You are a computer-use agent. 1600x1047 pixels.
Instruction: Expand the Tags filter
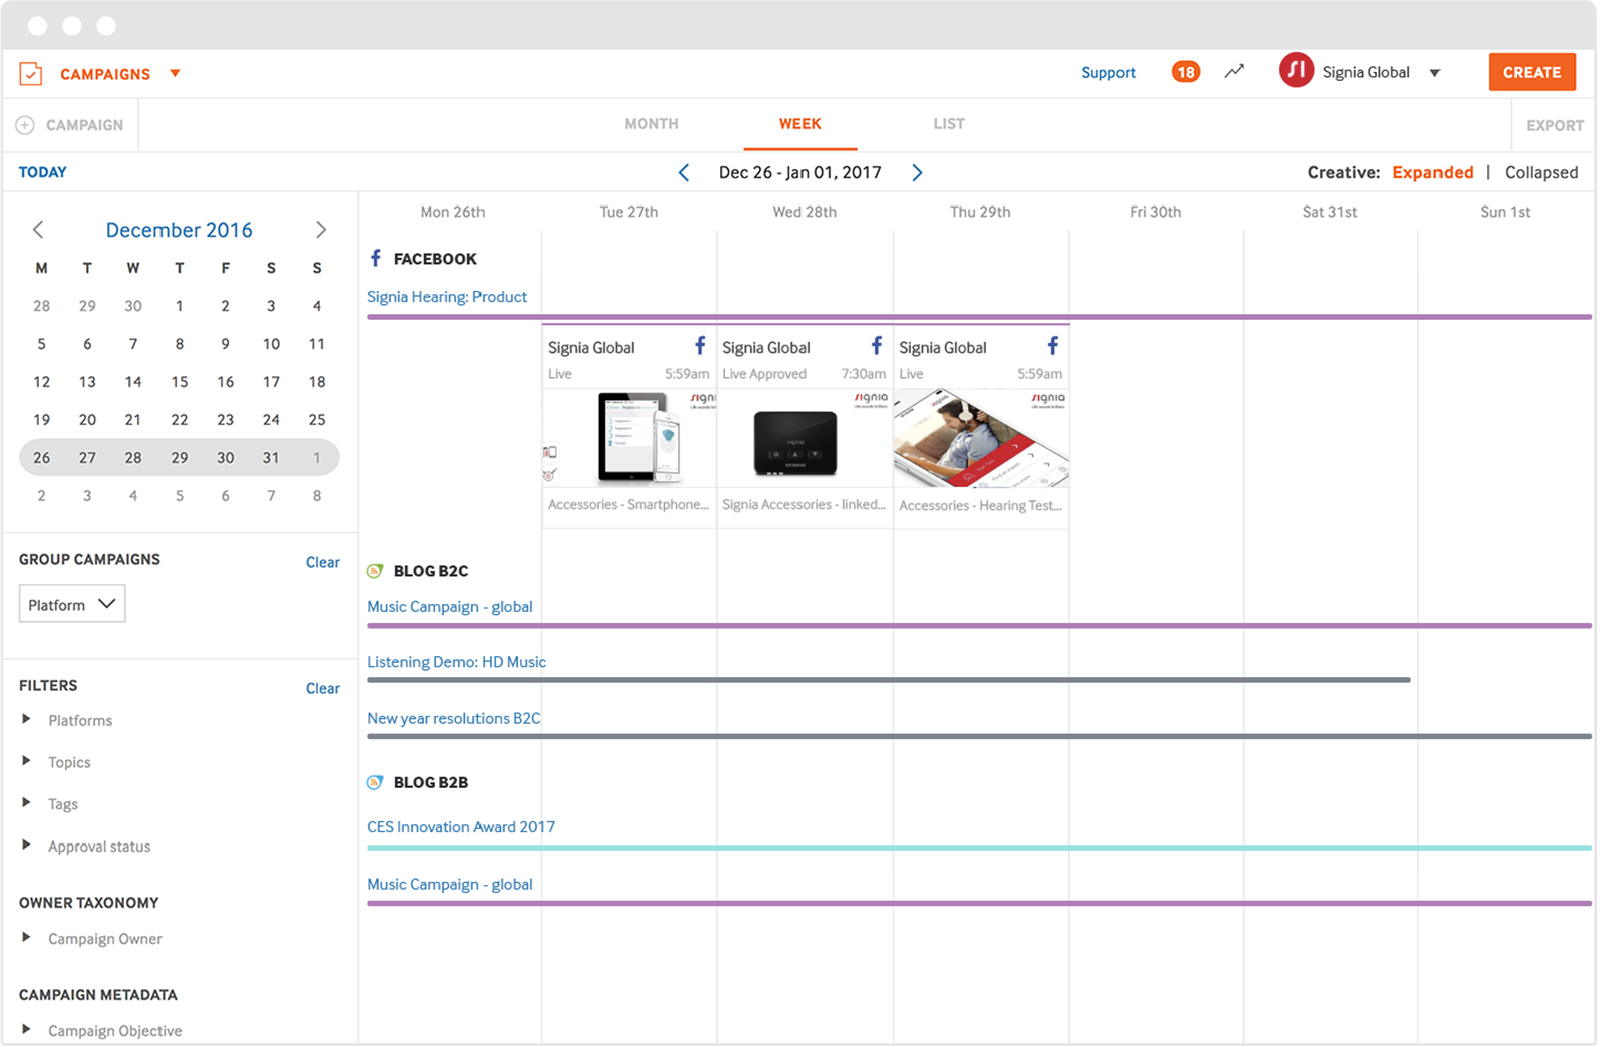coord(26,803)
